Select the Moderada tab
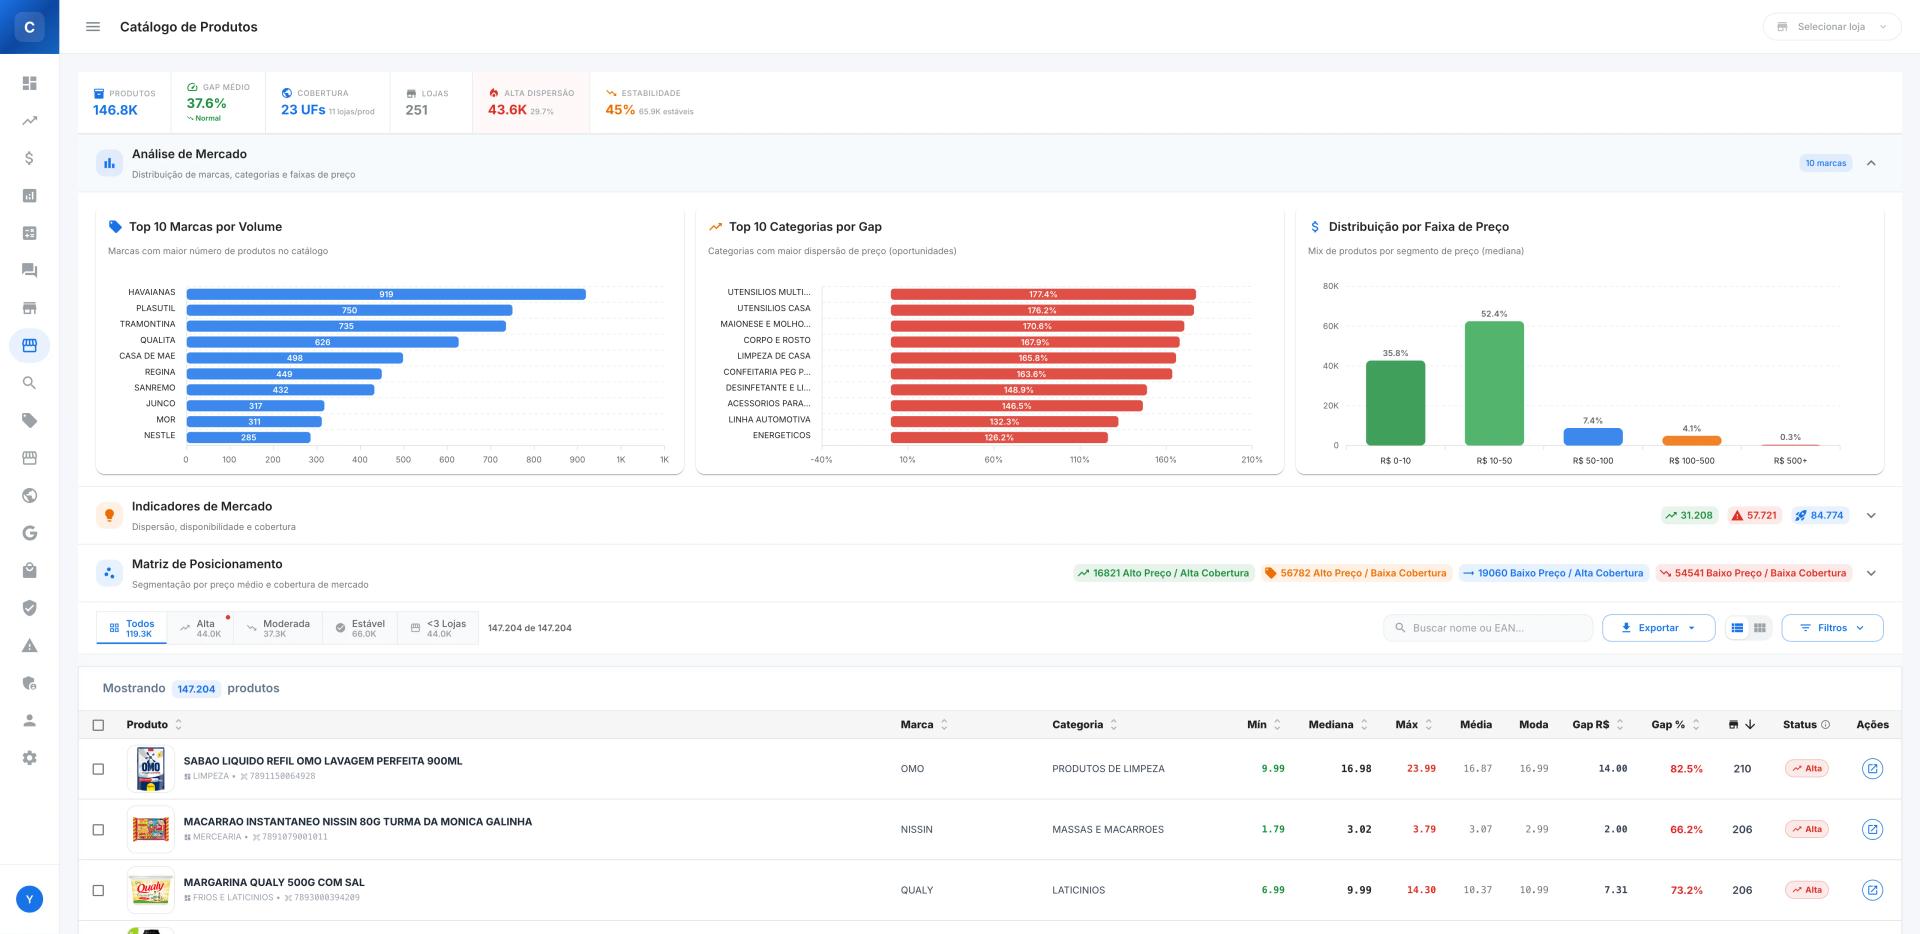This screenshot has width=1920, height=934. tap(278, 628)
